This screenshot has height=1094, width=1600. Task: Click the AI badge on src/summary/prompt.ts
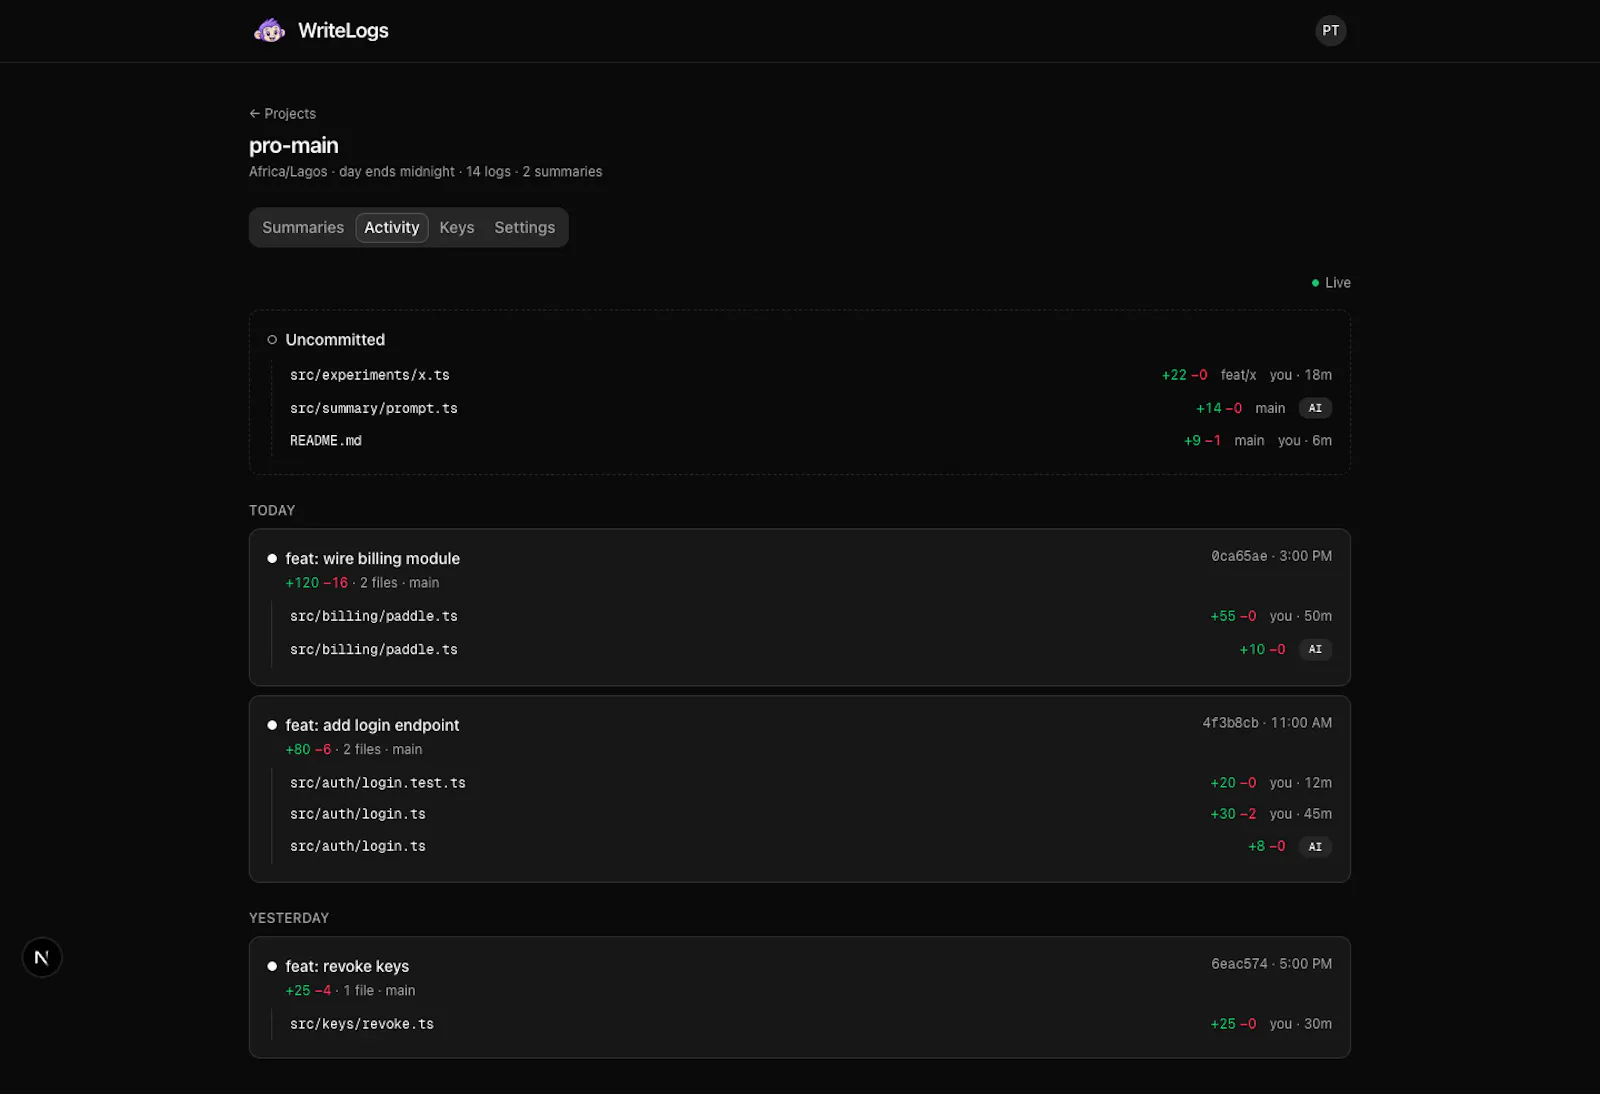[x=1315, y=408]
